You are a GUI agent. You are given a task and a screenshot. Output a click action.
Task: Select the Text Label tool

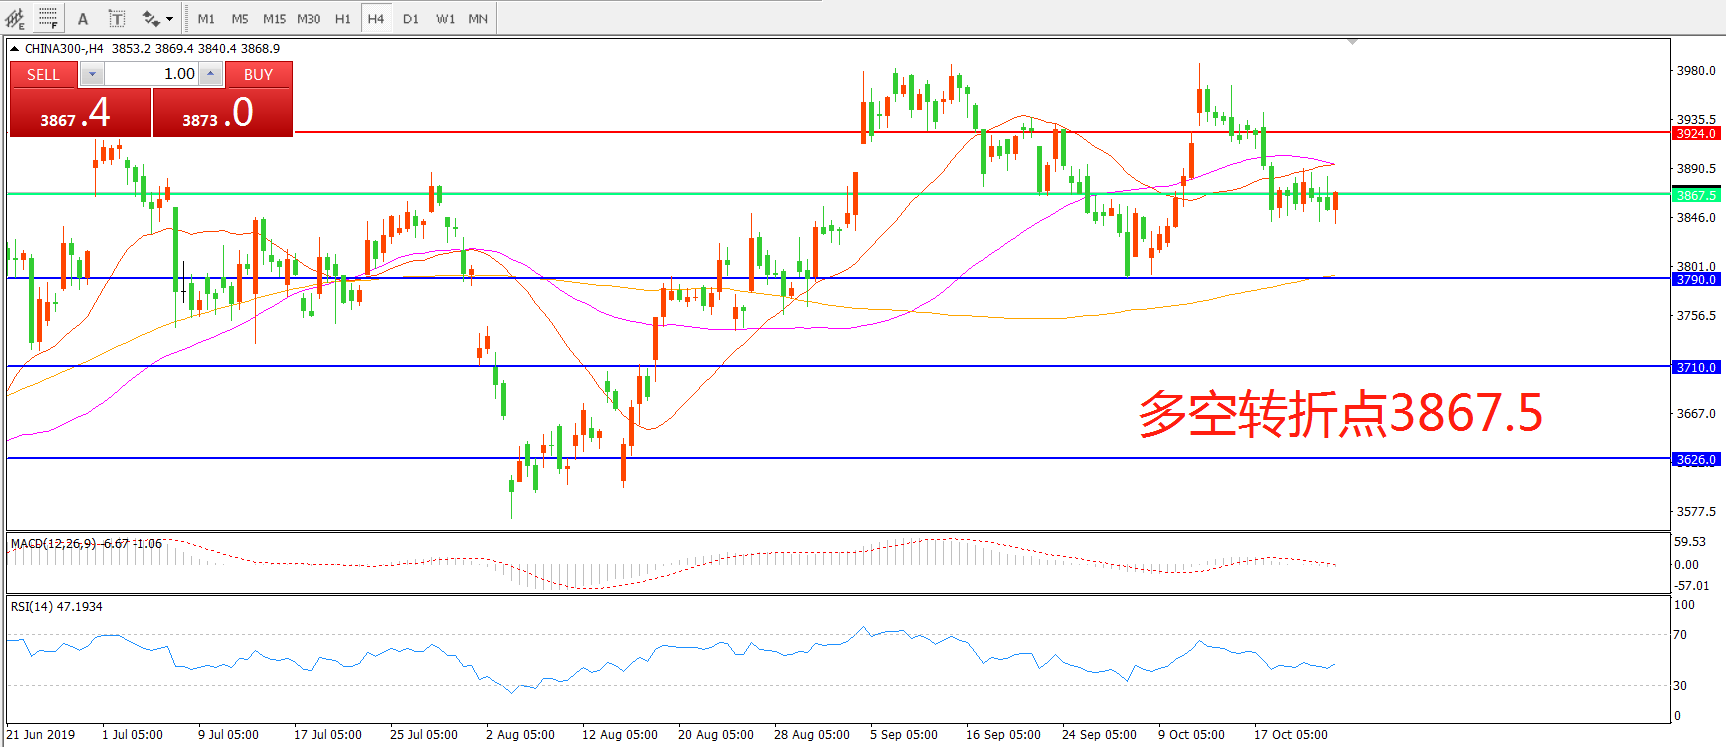(116, 18)
